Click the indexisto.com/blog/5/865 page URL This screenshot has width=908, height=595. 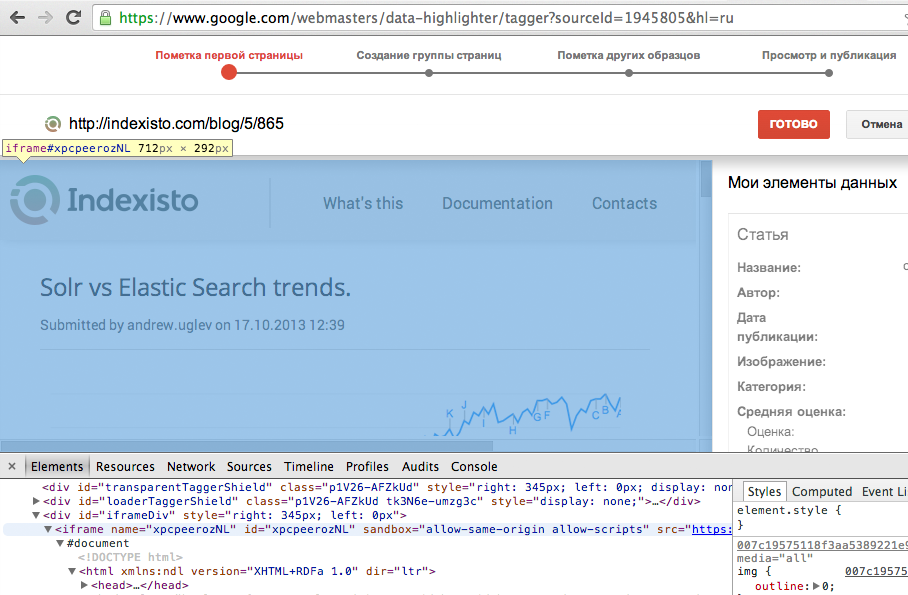(x=176, y=123)
